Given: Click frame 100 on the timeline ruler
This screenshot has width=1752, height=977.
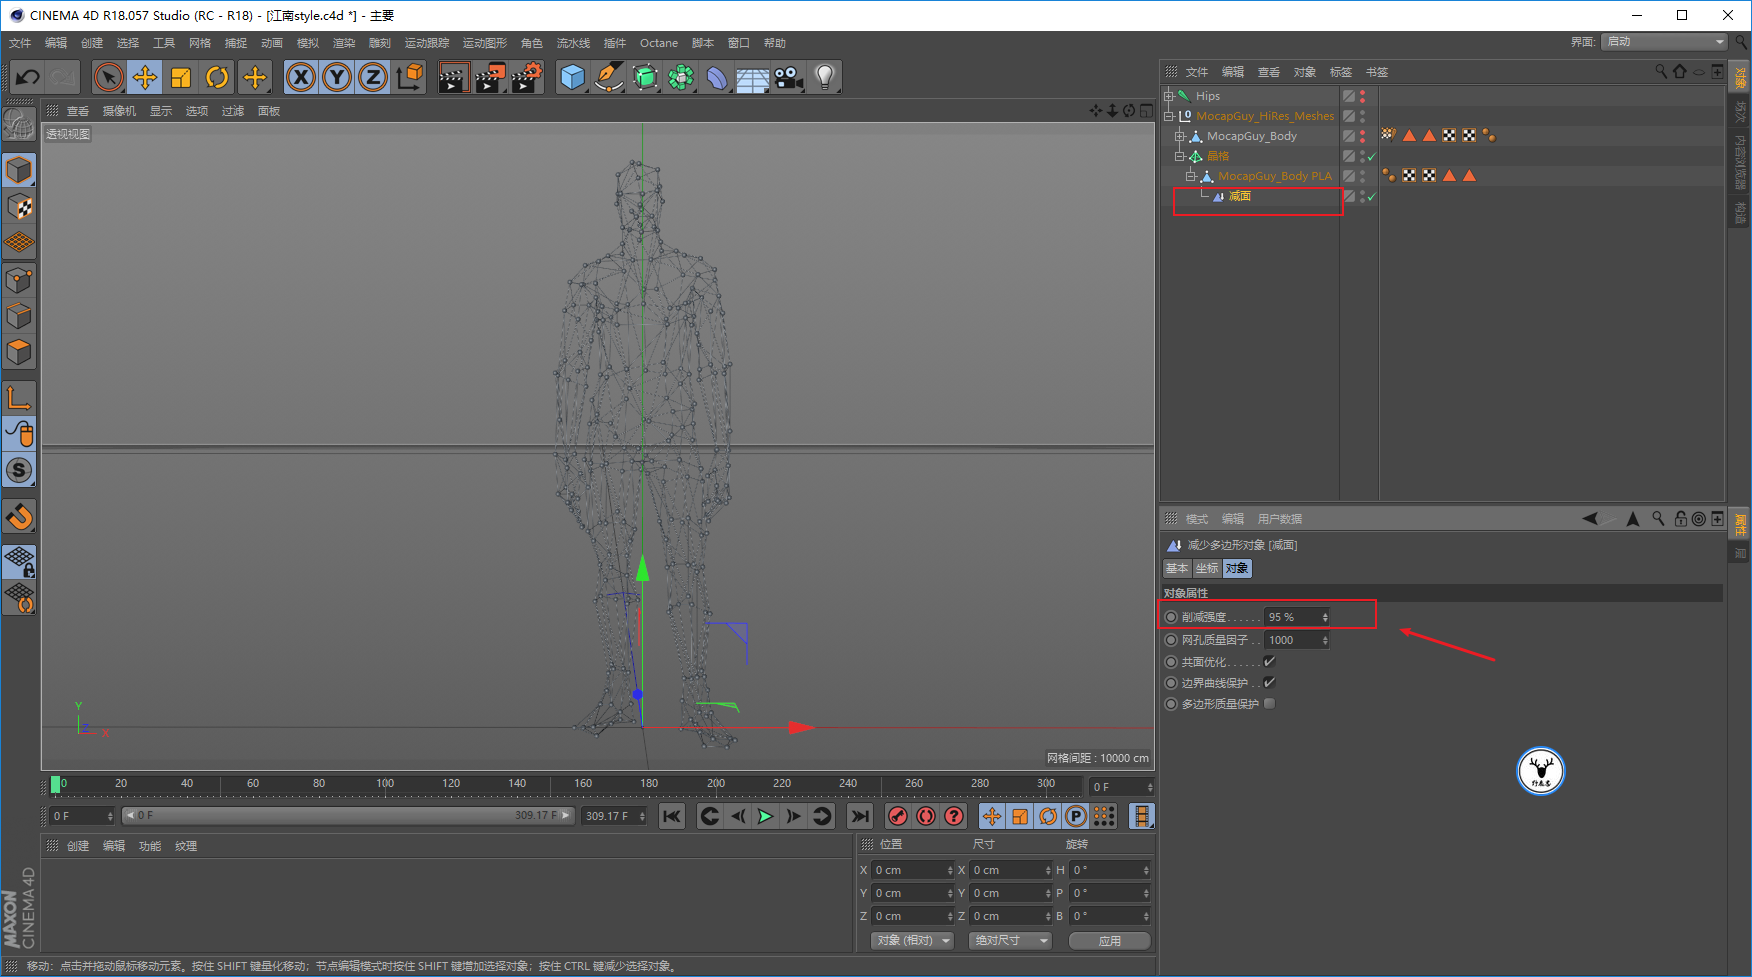Looking at the screenshot, I should click(x=385, y=784).
